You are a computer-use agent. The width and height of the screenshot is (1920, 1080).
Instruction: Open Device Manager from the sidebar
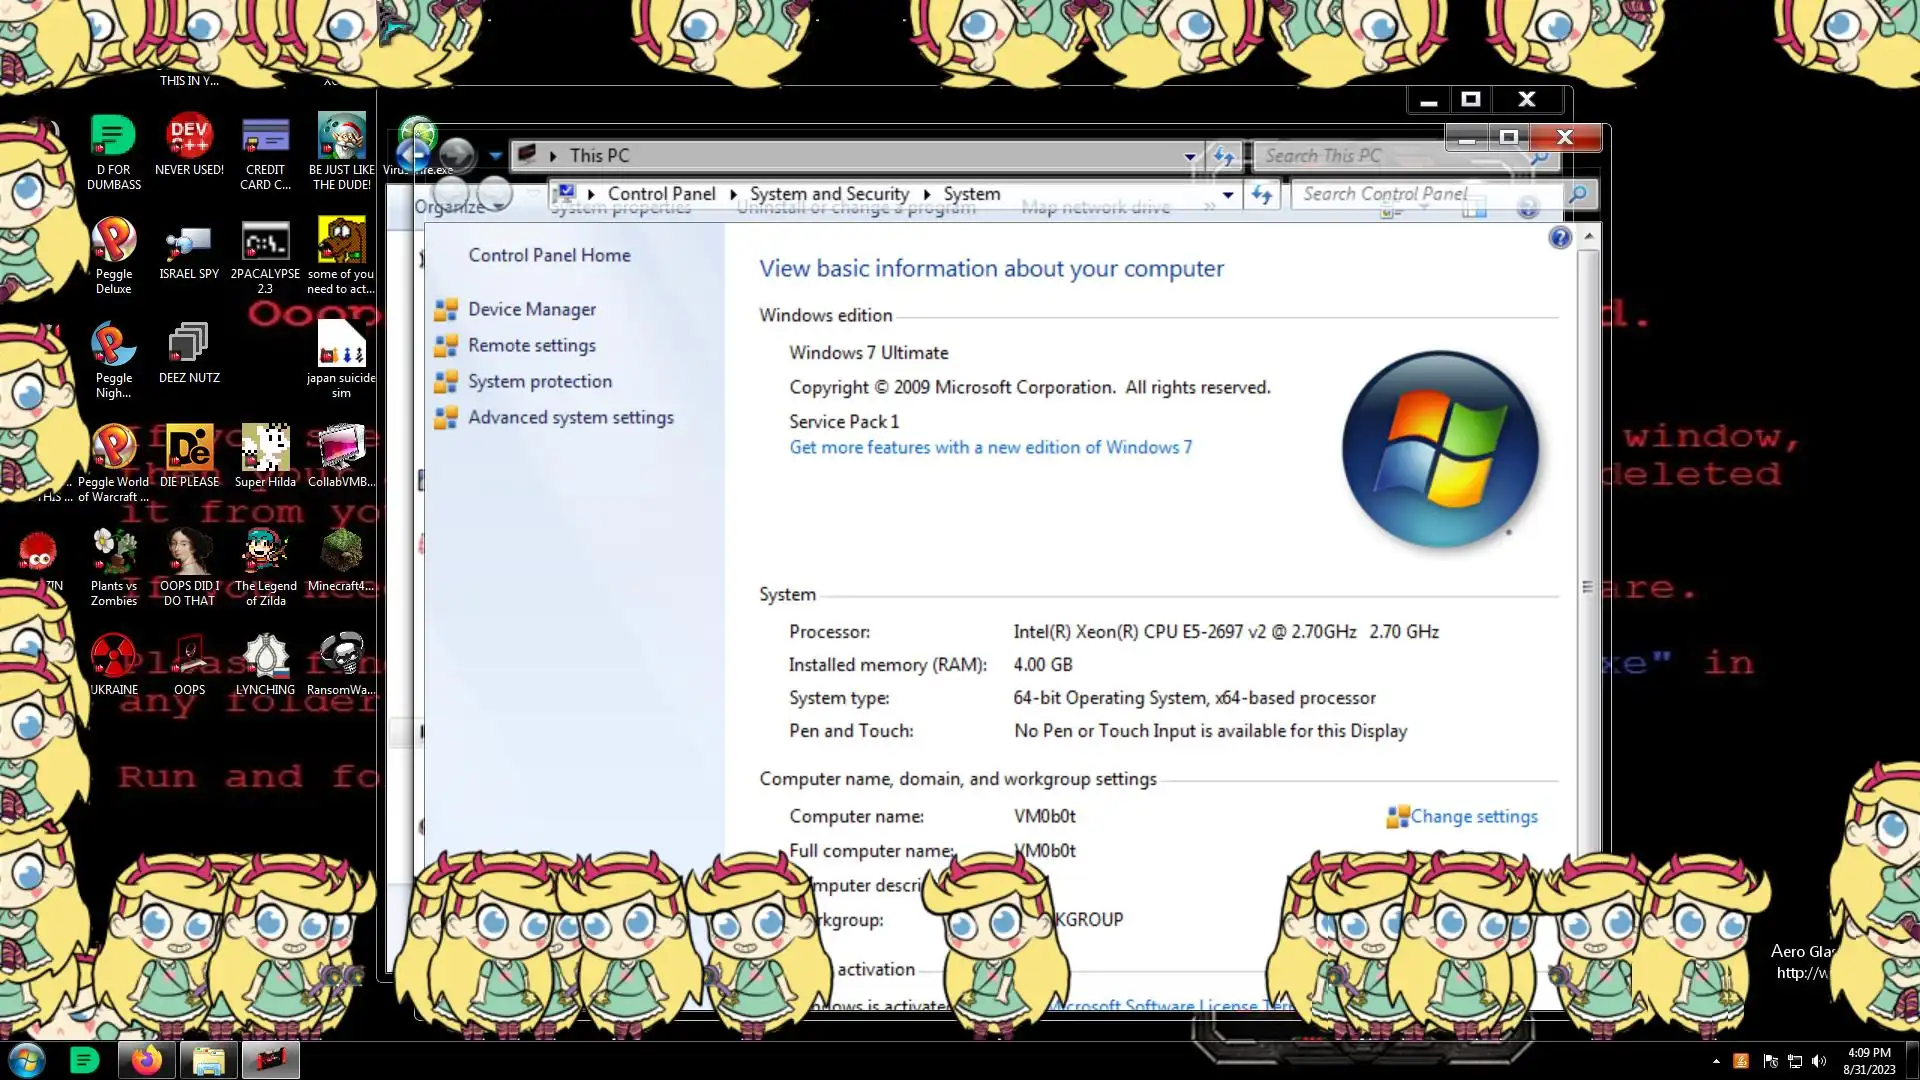[x=531, y=310]
